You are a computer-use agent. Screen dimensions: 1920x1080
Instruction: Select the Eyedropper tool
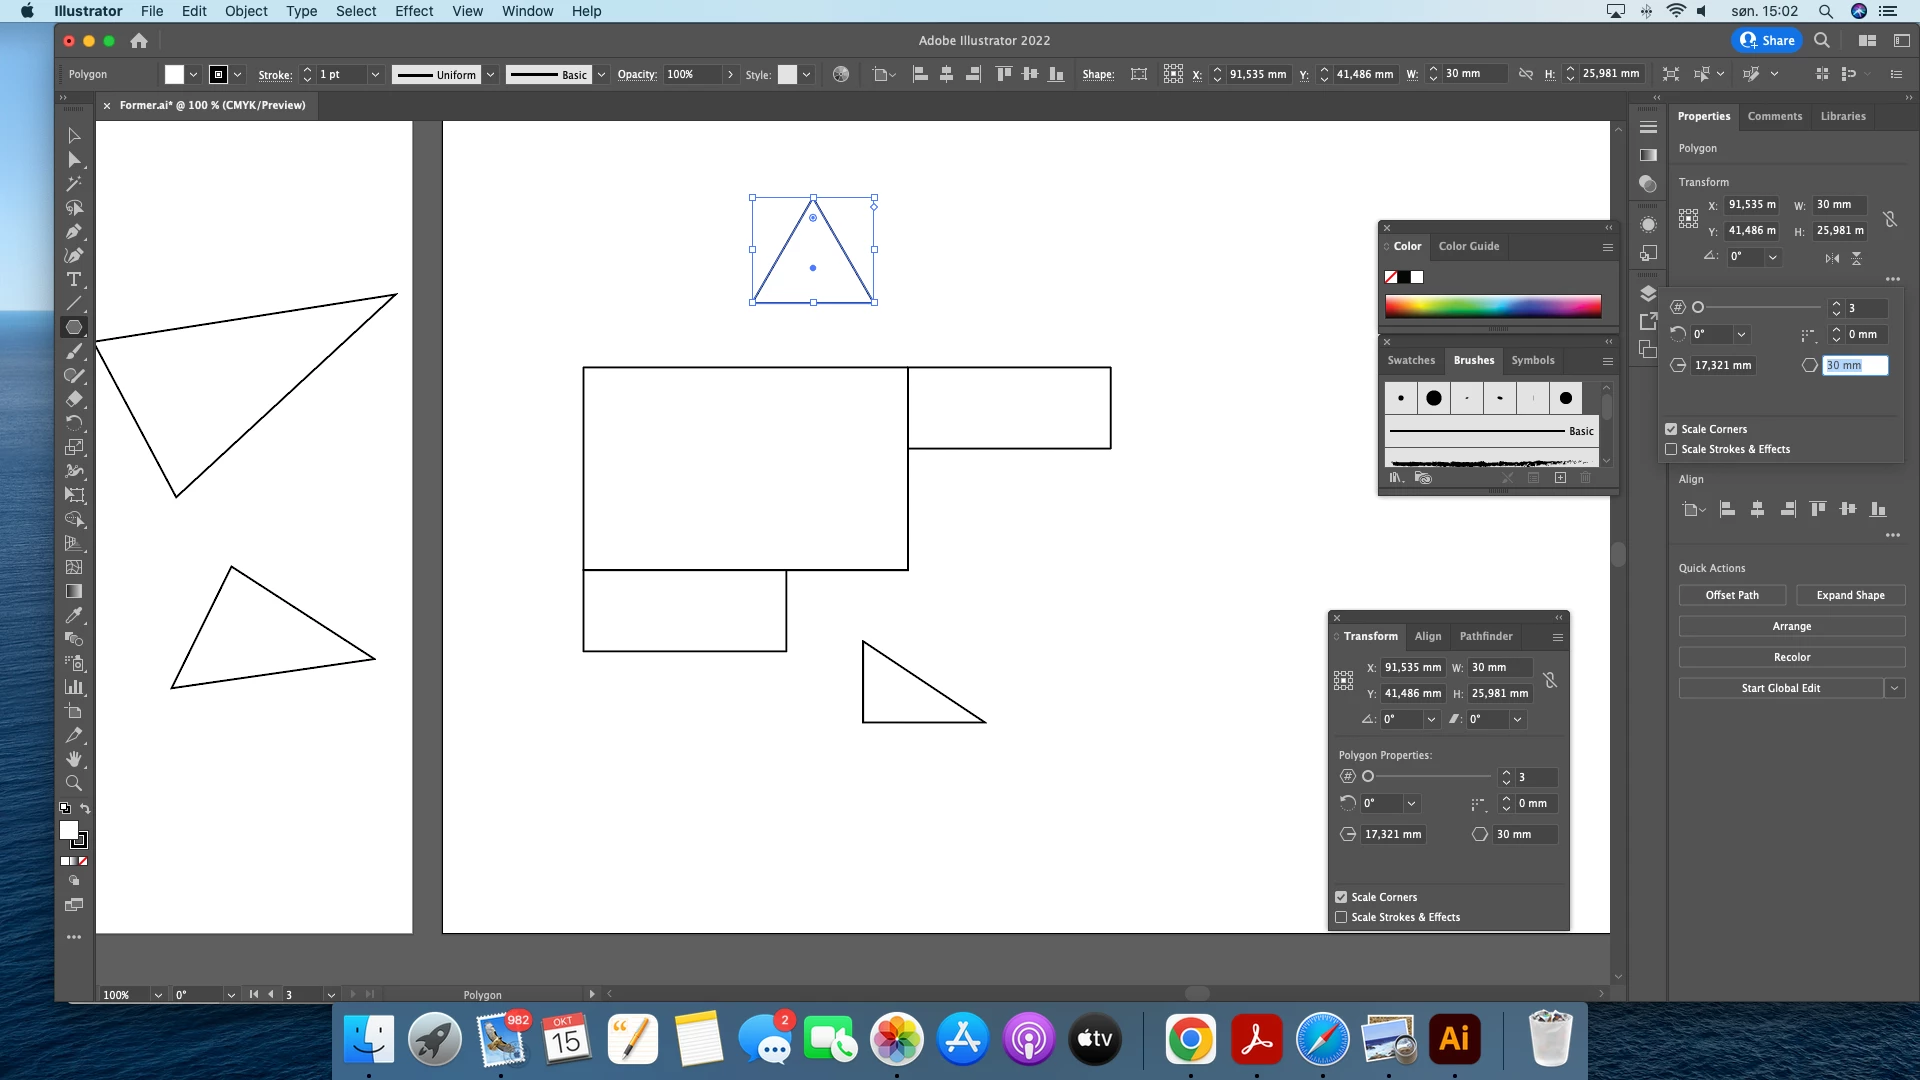[x=74, y=616]
